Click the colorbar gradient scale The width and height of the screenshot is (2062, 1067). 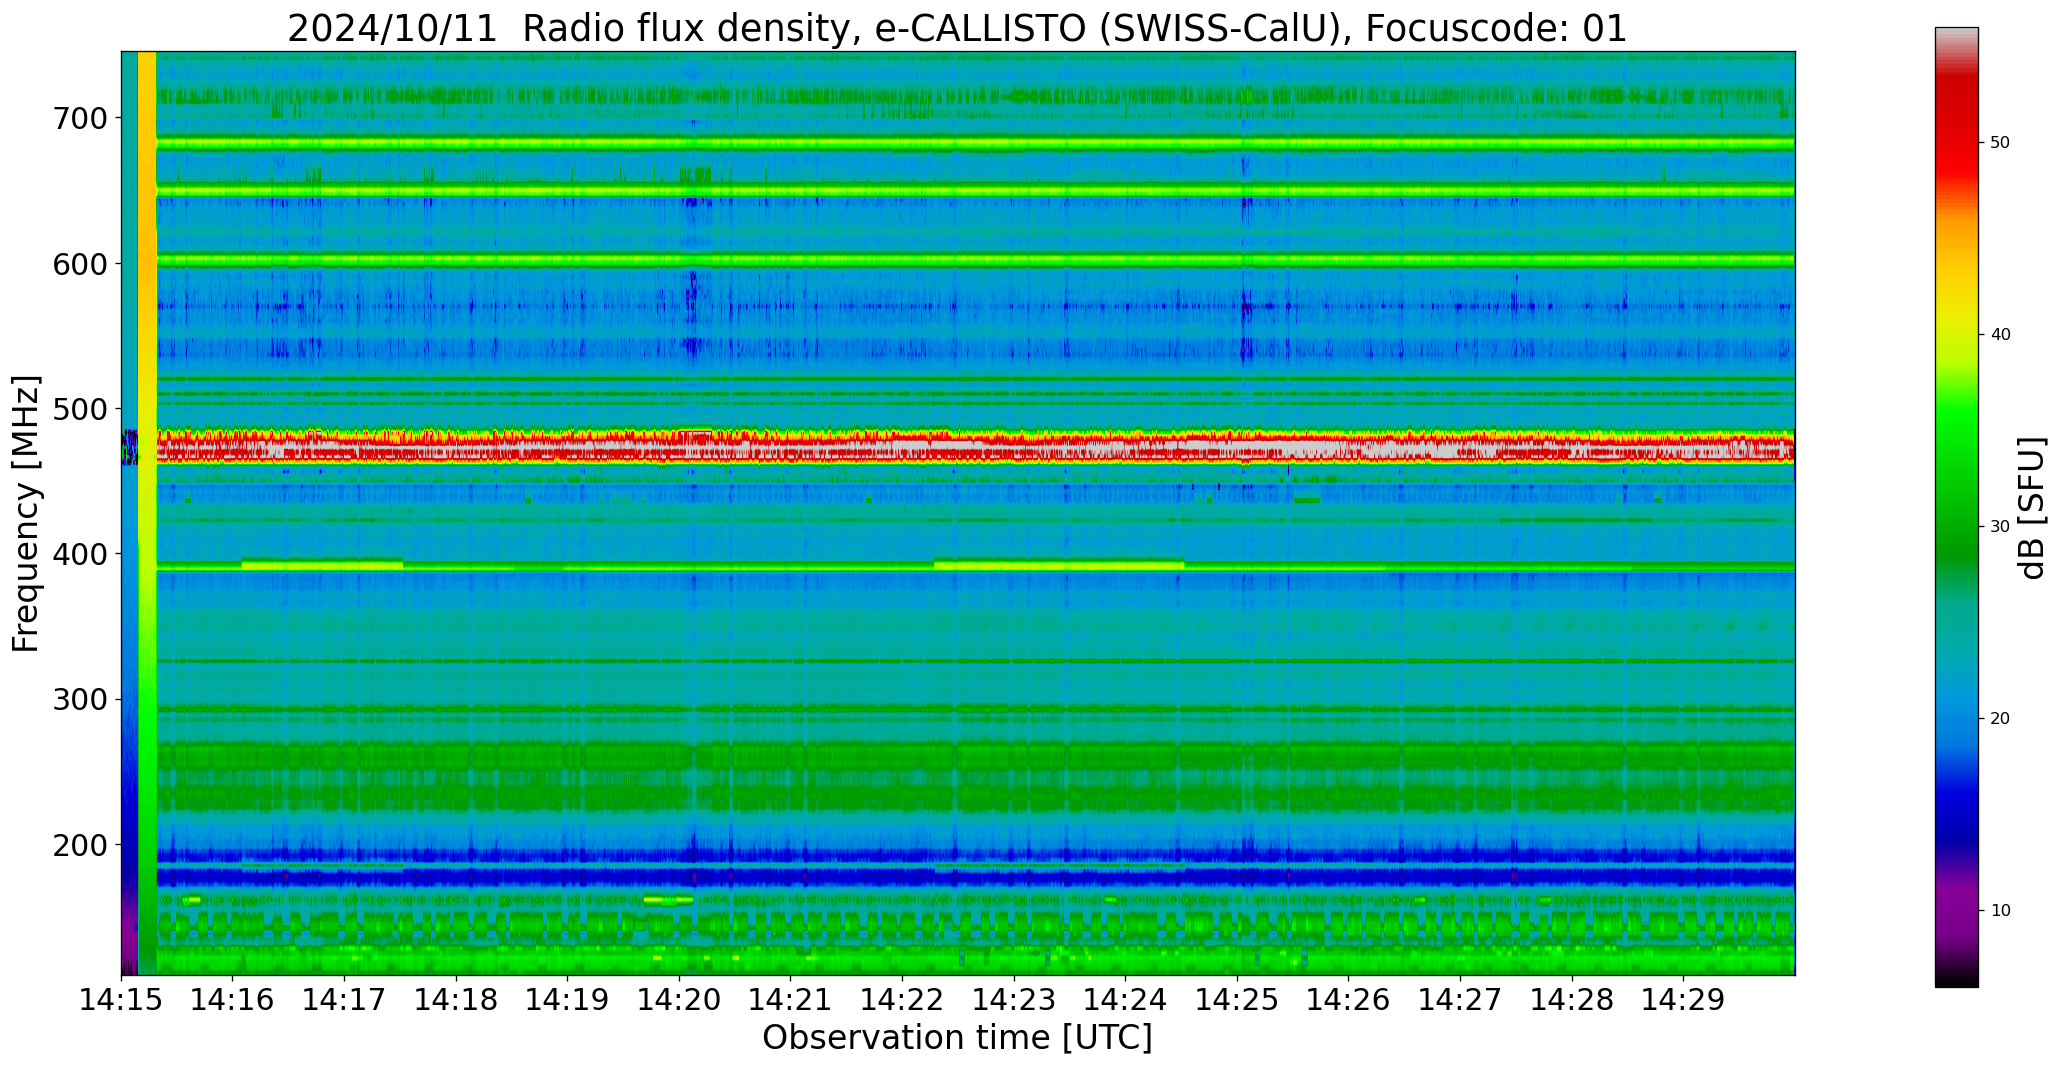point(1956,507)
